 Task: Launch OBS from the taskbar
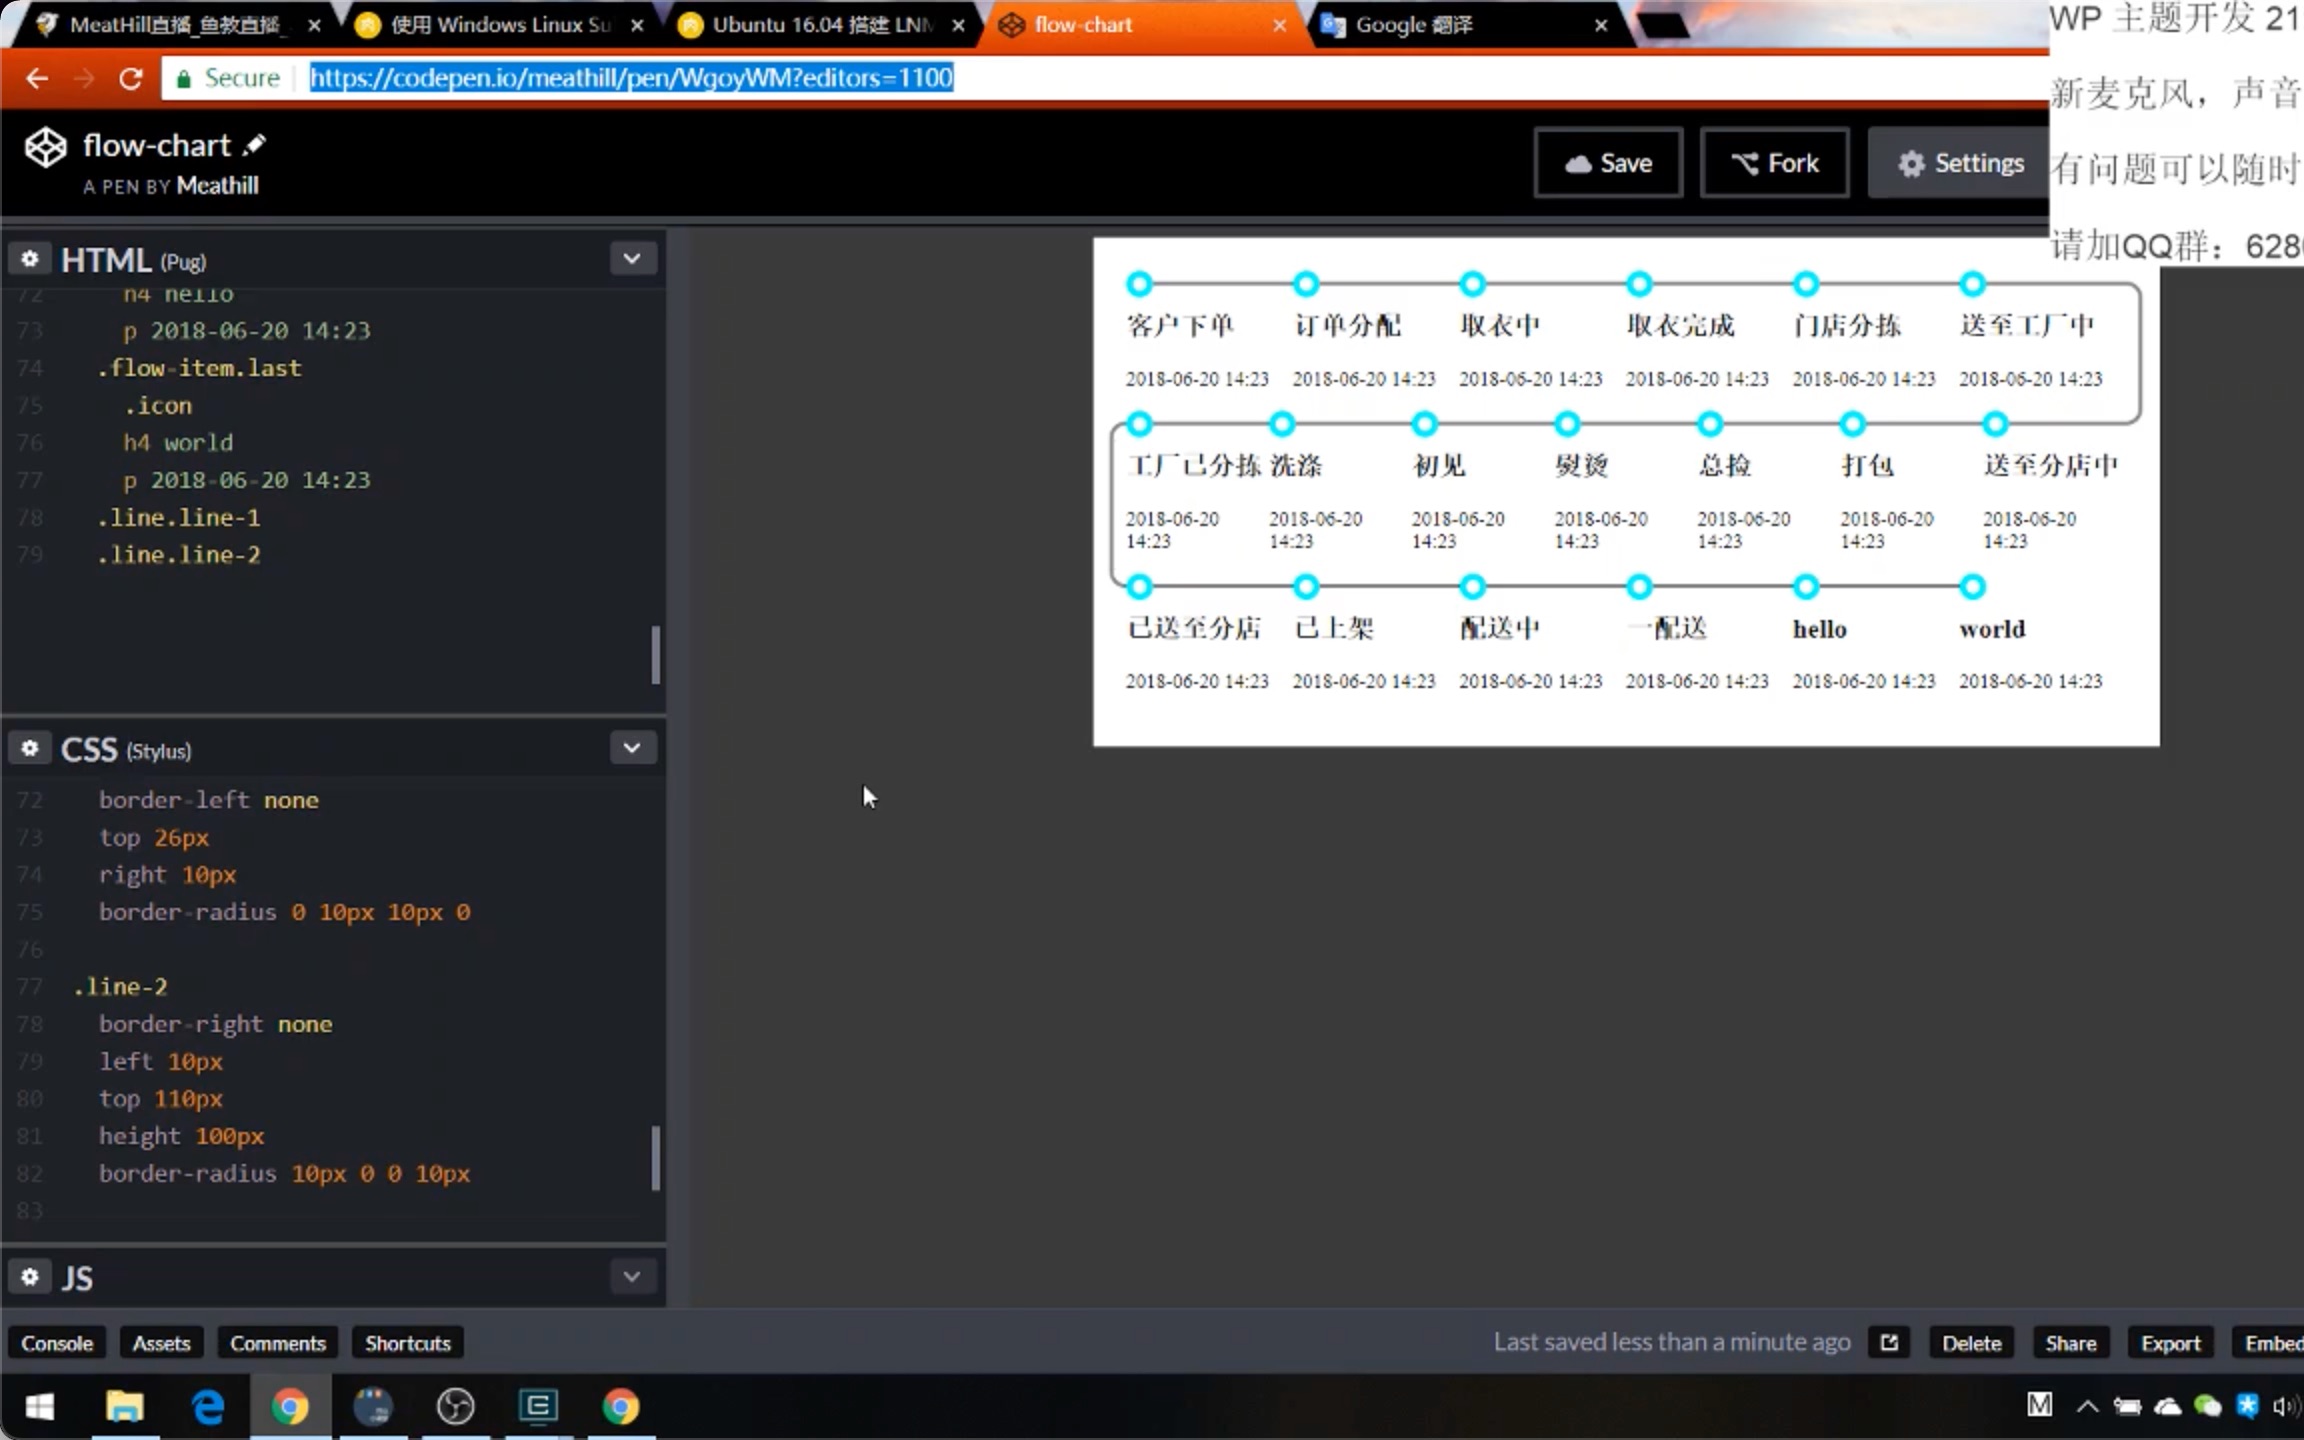point(455,1406)
